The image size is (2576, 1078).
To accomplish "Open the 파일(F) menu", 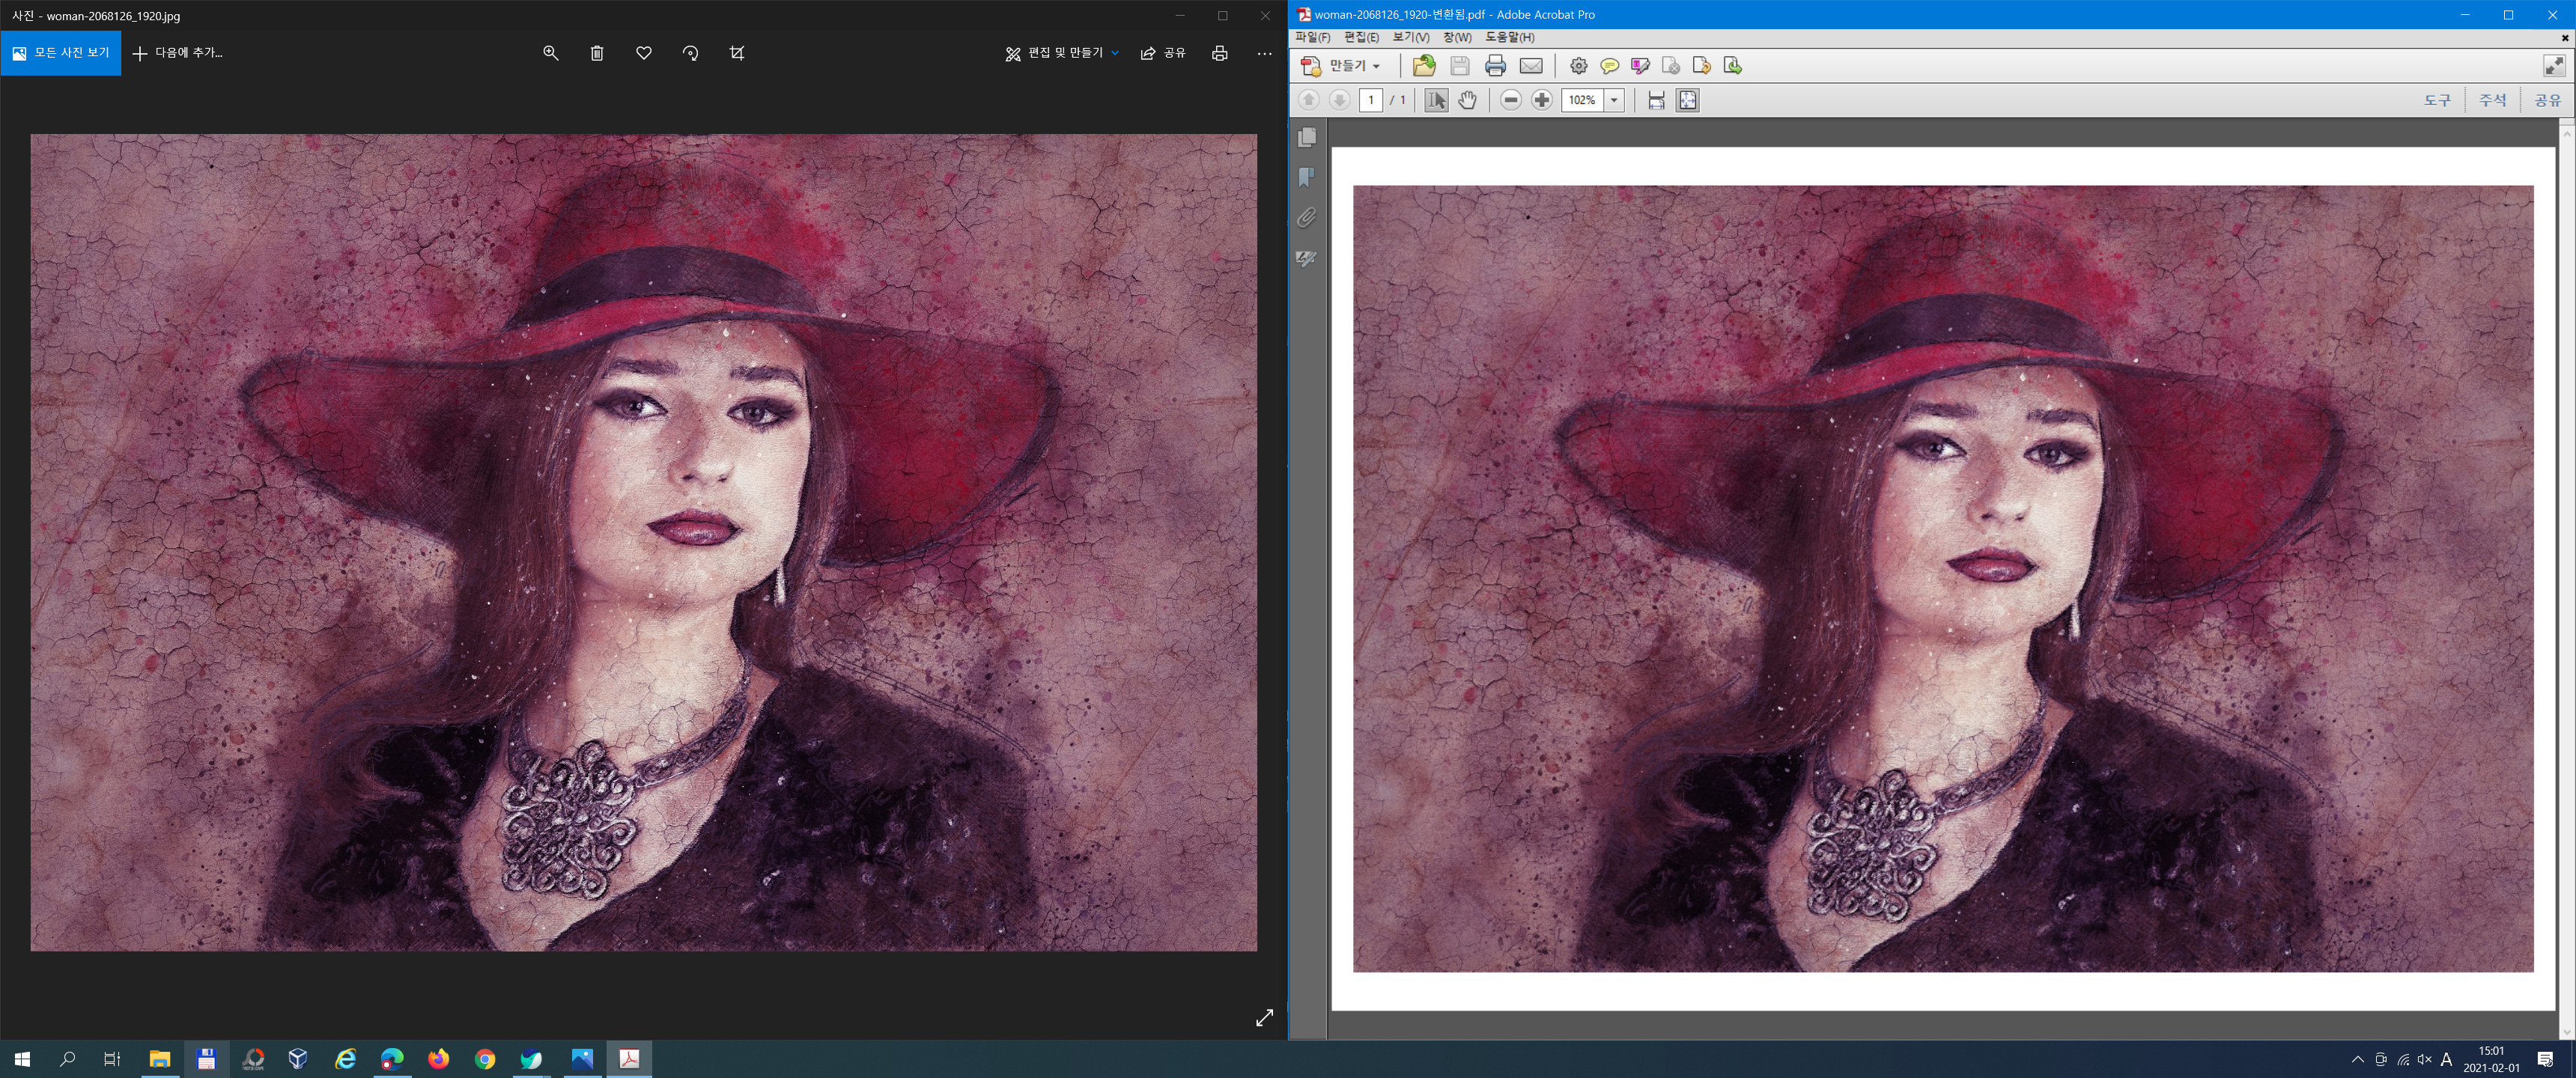I will point(1312,37).
